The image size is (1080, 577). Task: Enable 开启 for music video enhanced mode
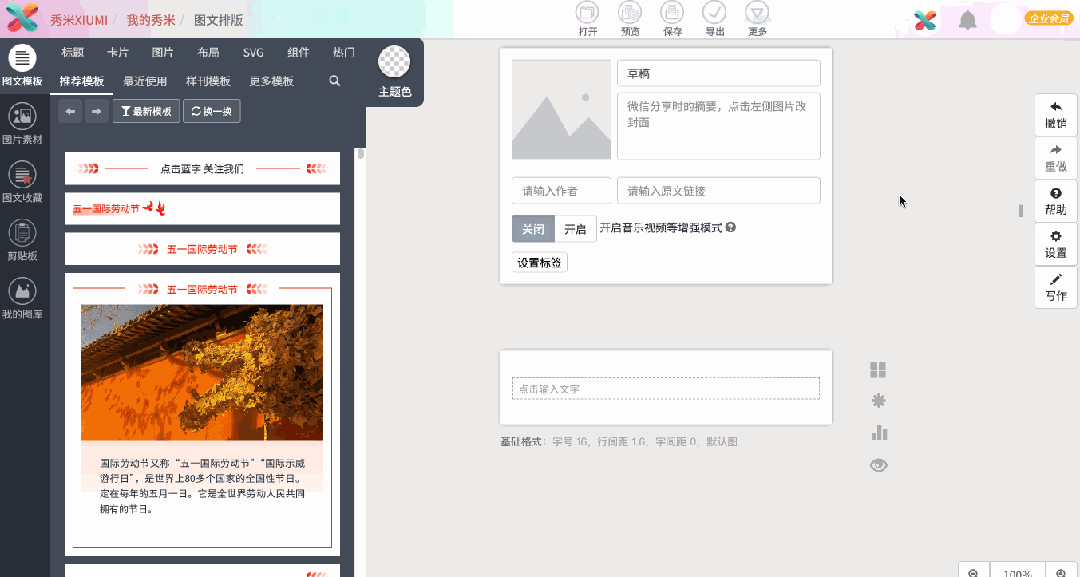574,228
